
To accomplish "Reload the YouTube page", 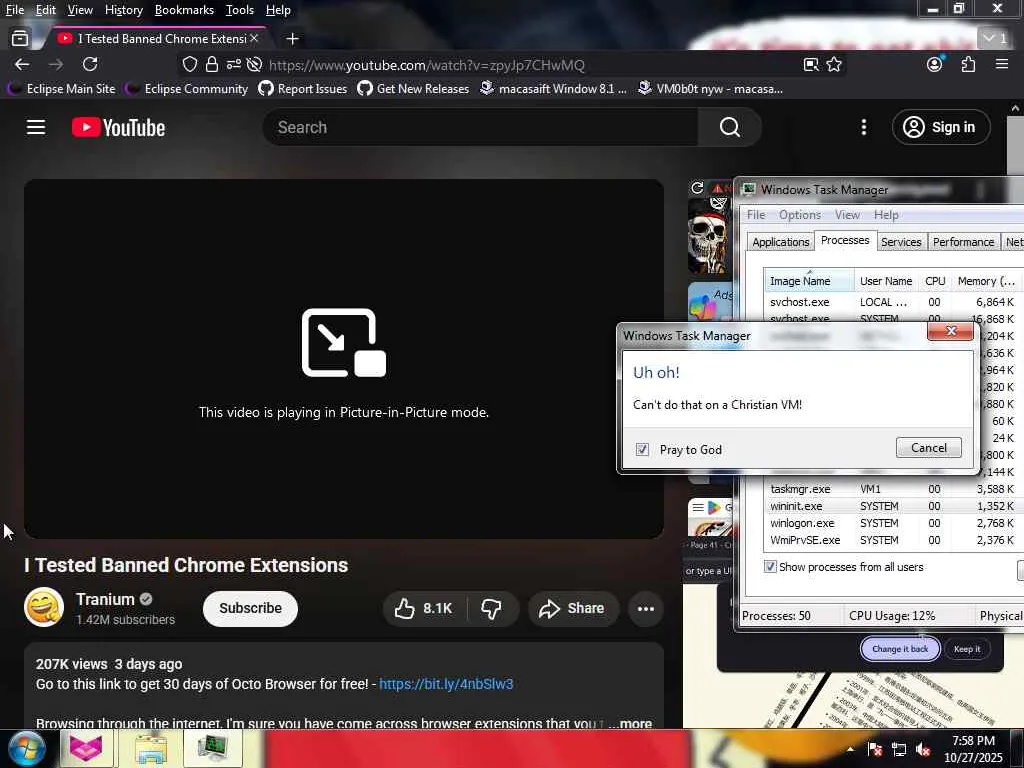I will coord(90,64).
